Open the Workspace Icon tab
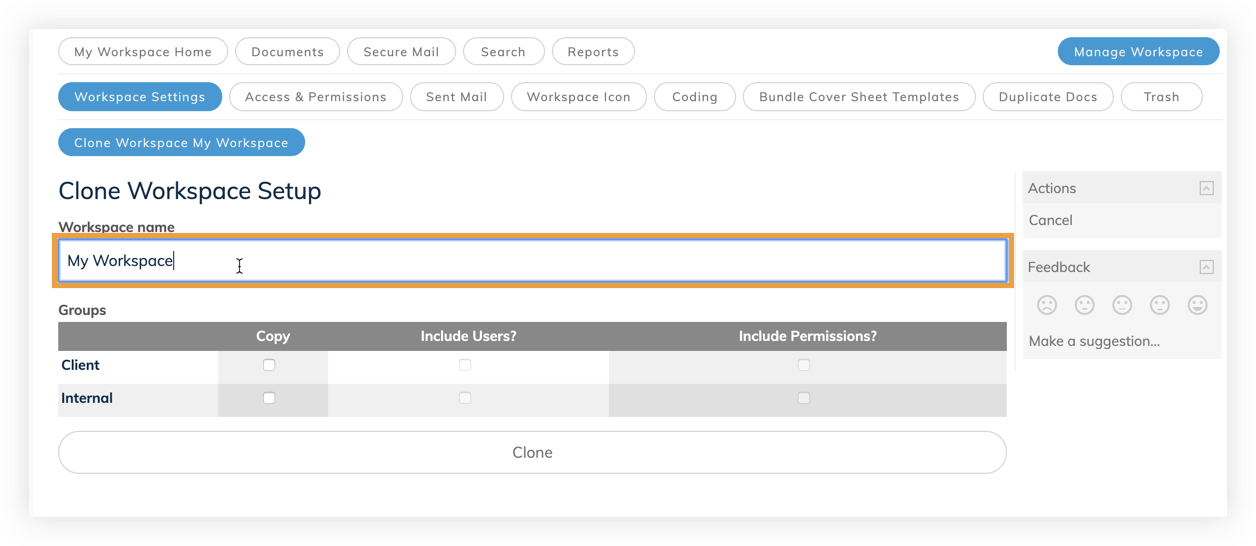1256x546 pixels. (x=579, y=97)
